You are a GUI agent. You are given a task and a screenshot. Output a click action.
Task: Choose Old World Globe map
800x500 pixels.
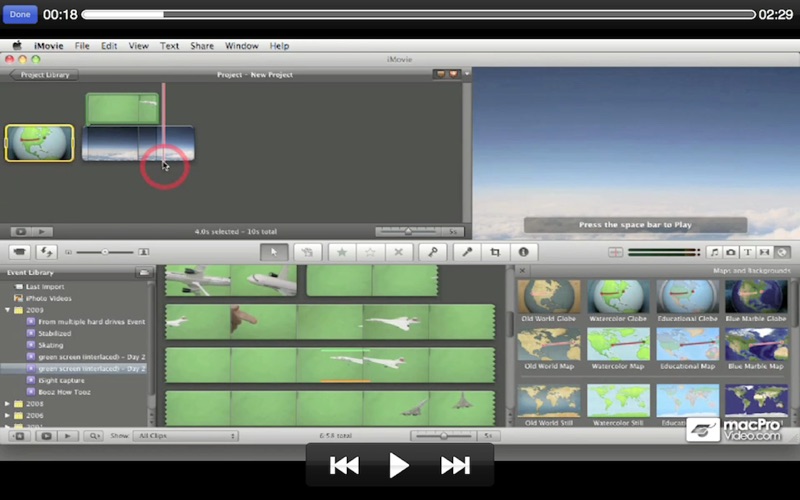(x=548, y=296)
